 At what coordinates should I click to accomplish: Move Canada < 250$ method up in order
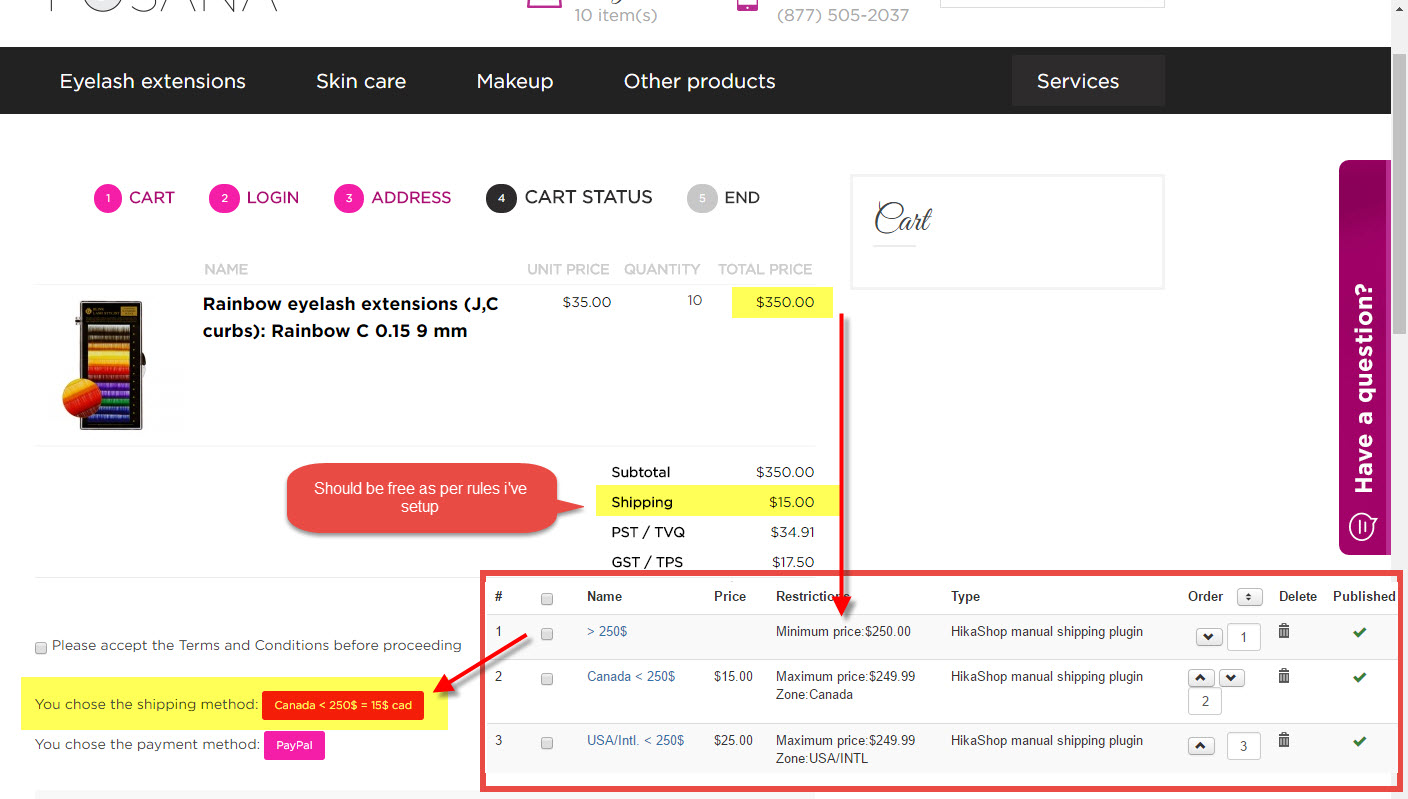click(x=1202, y=678)
